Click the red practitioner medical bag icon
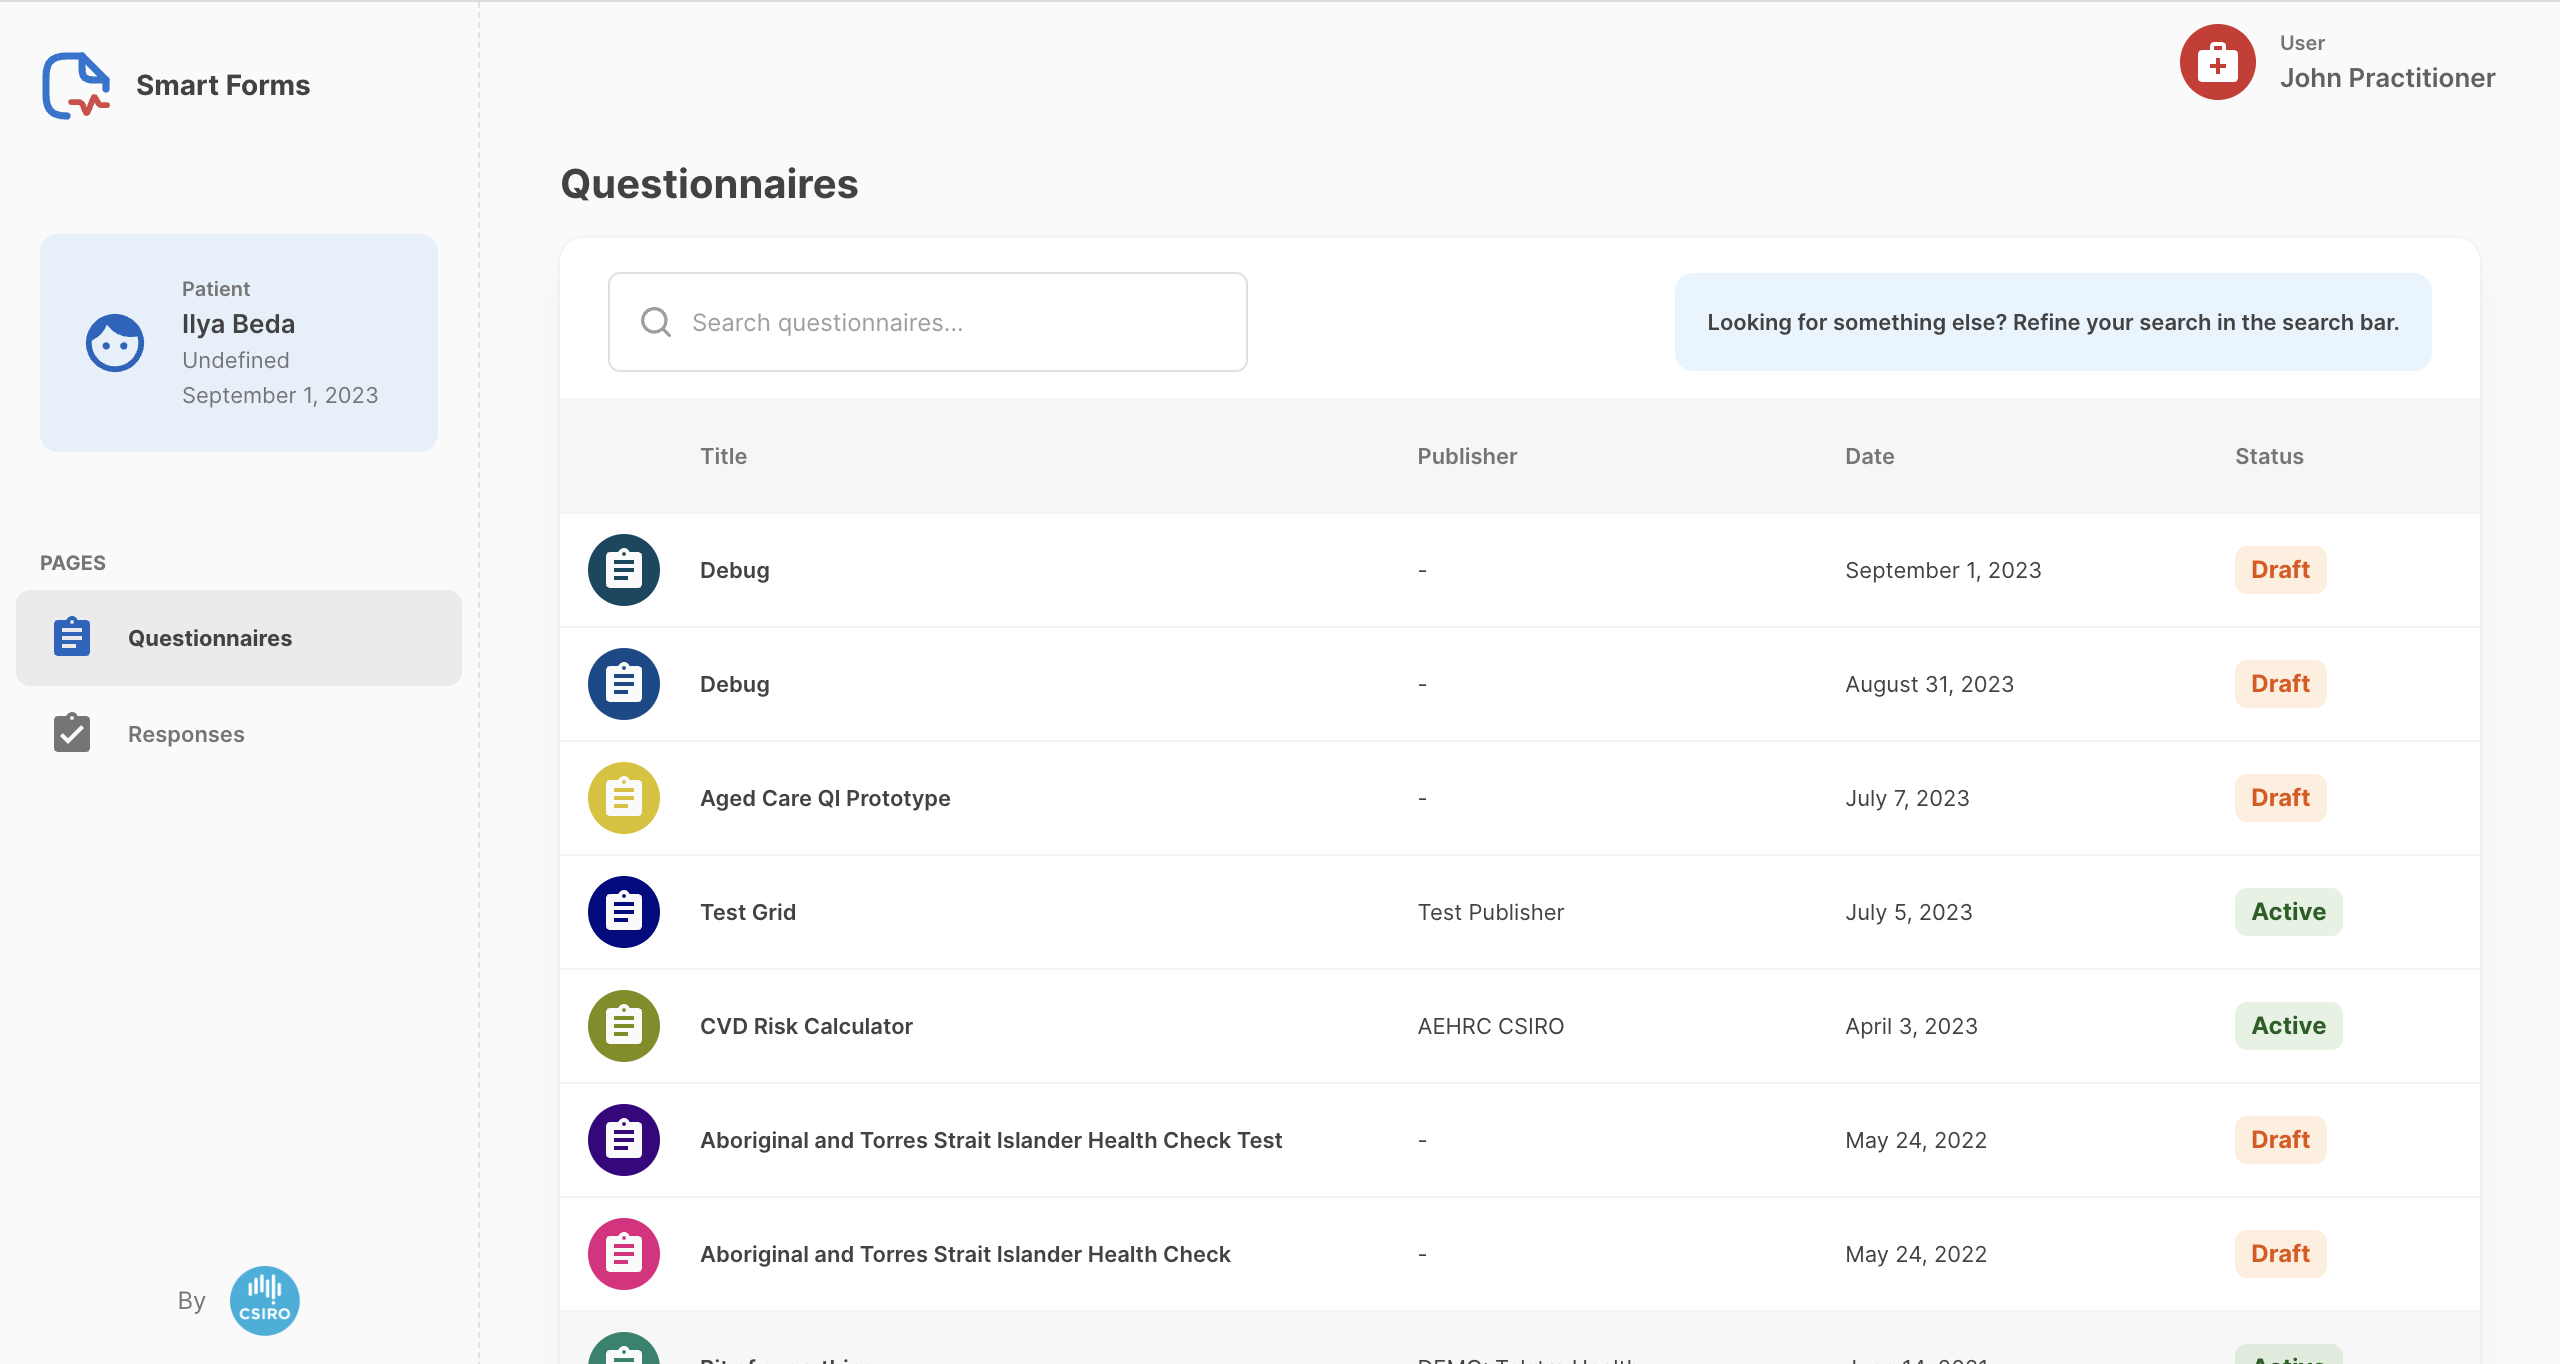The image size is (2560, 1364). coord(2217,63)
